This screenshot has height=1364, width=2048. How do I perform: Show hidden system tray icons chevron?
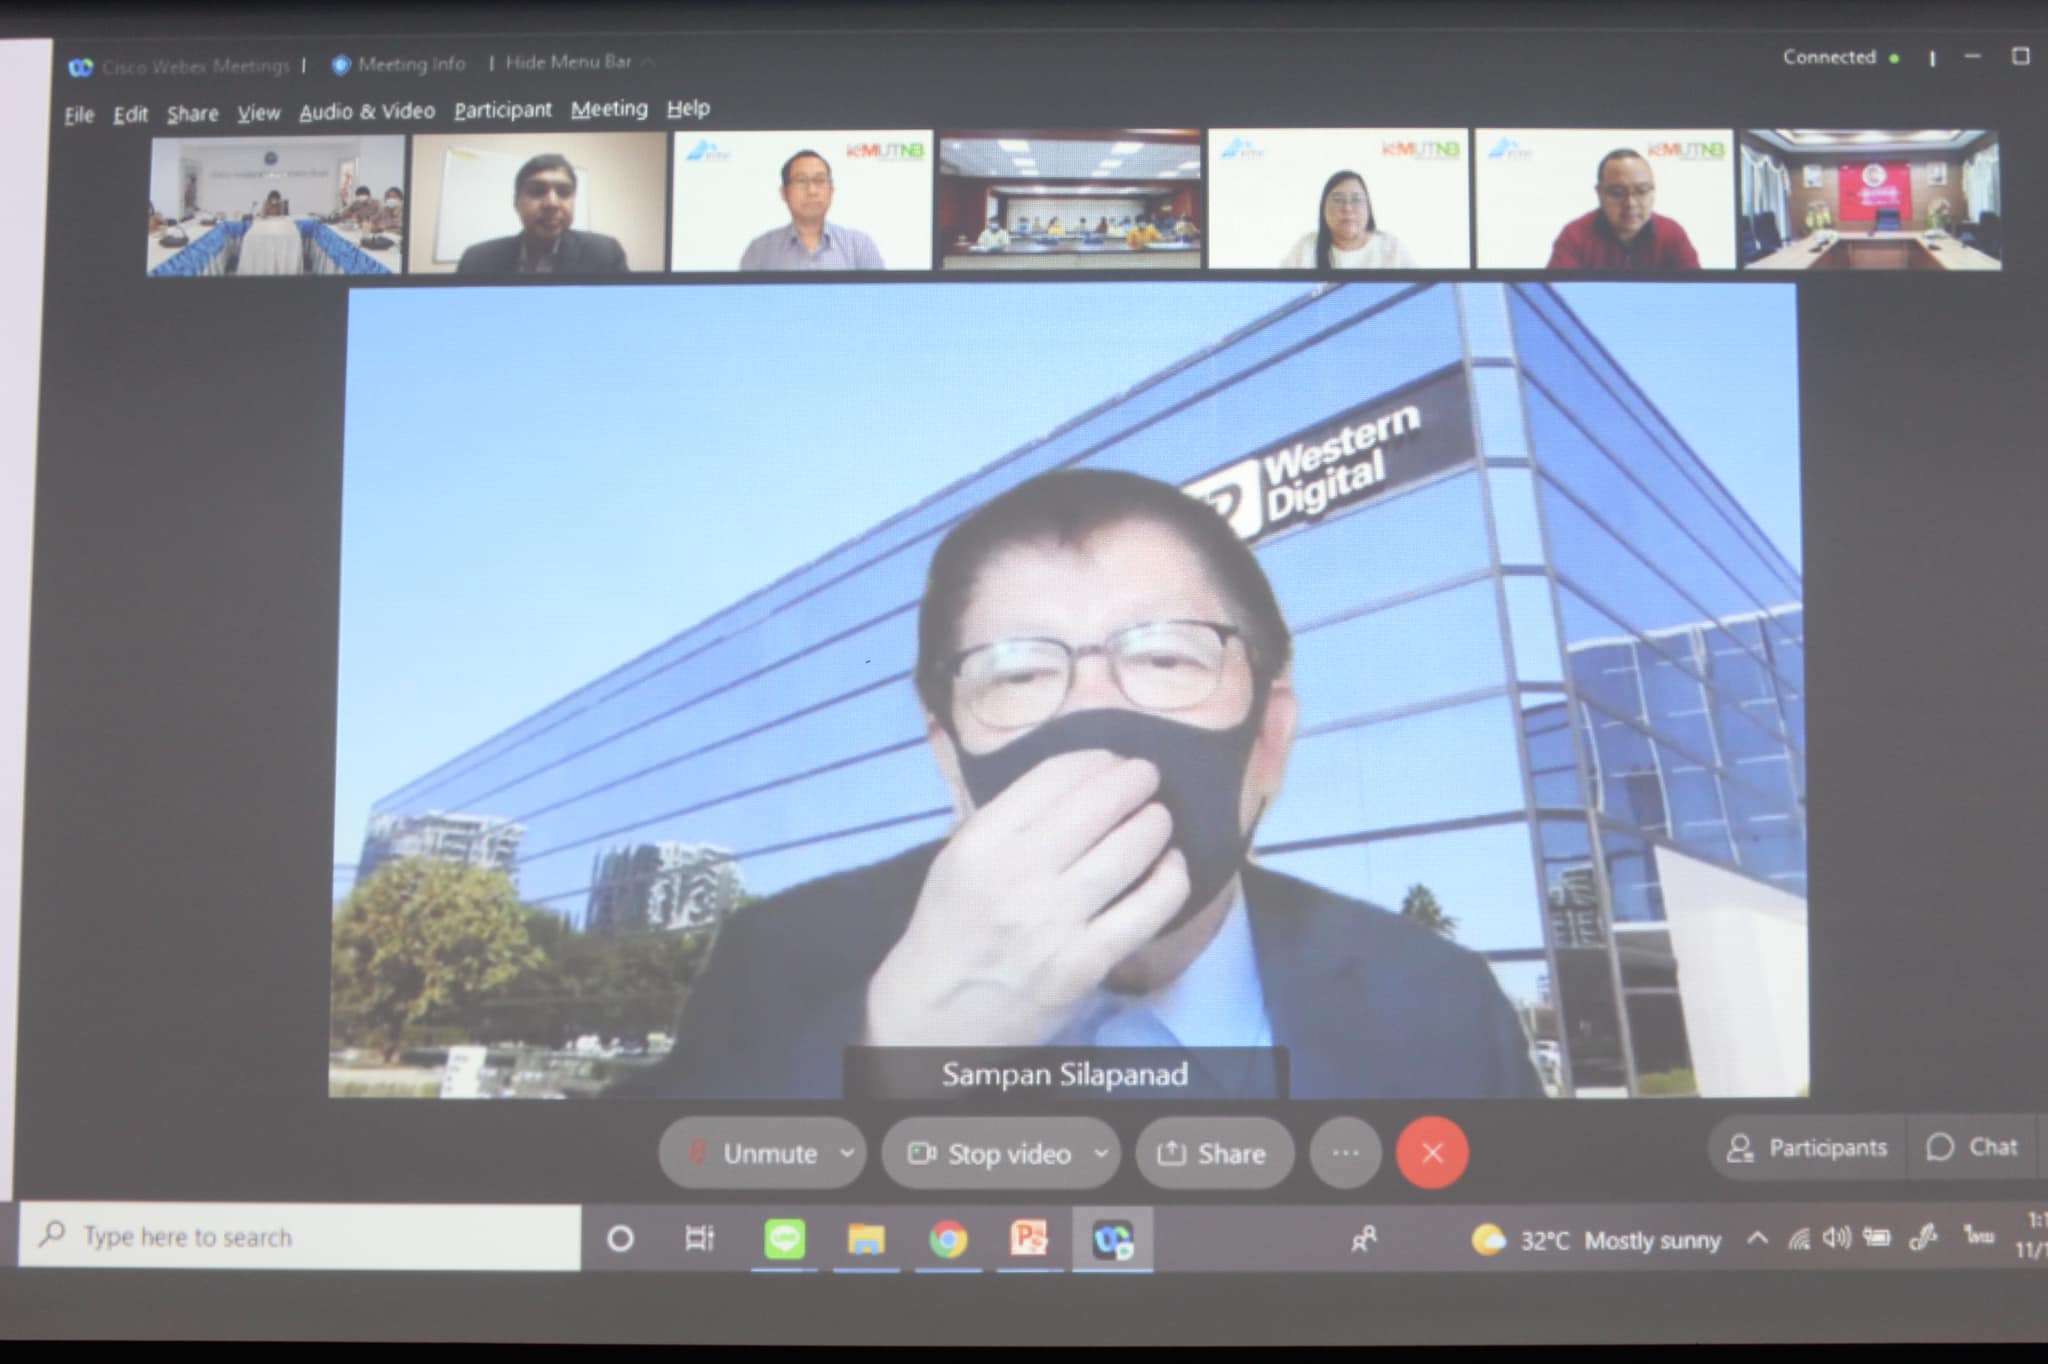[1757, 1239]
